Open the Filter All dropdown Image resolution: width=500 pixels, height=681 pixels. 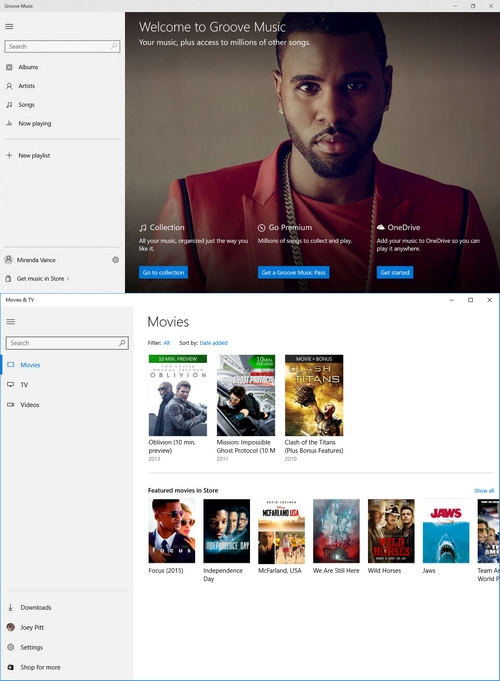(x=166, y=343)
